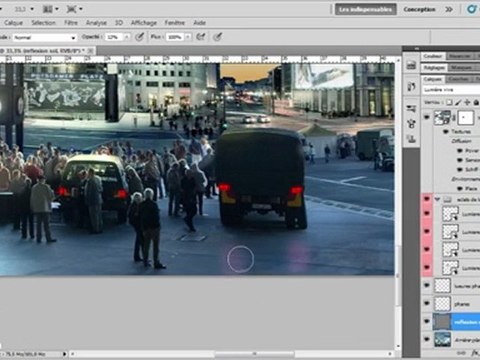Collapse the éclats de lumière group triangle
The image size is (480, 360).
click(x=437, y=199)
